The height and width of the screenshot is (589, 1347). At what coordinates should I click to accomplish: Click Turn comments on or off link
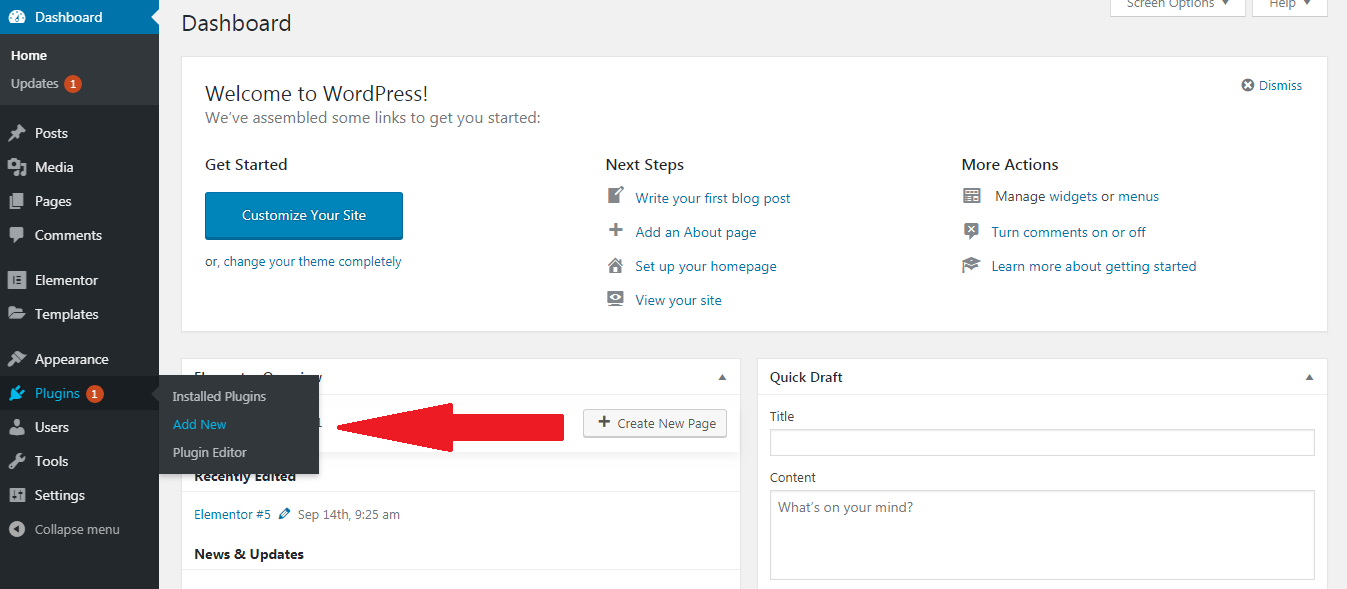1068,232
